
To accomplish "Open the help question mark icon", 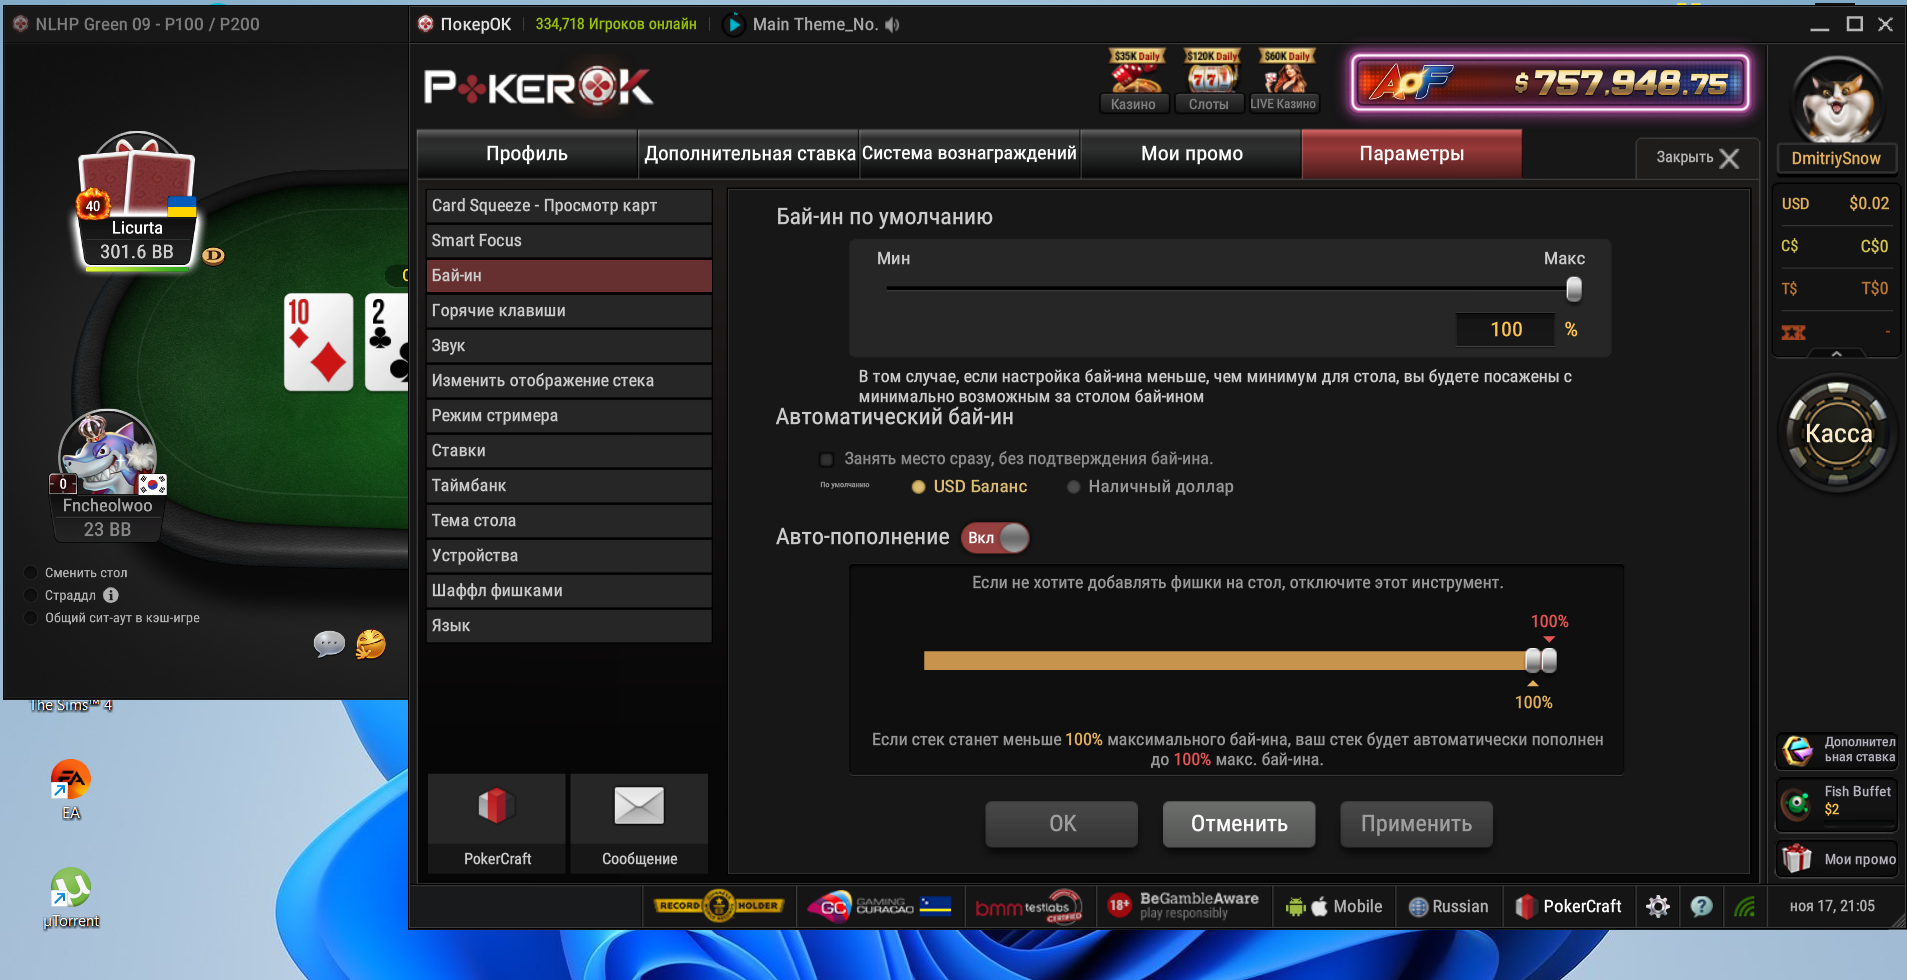I will point(1701,906).
